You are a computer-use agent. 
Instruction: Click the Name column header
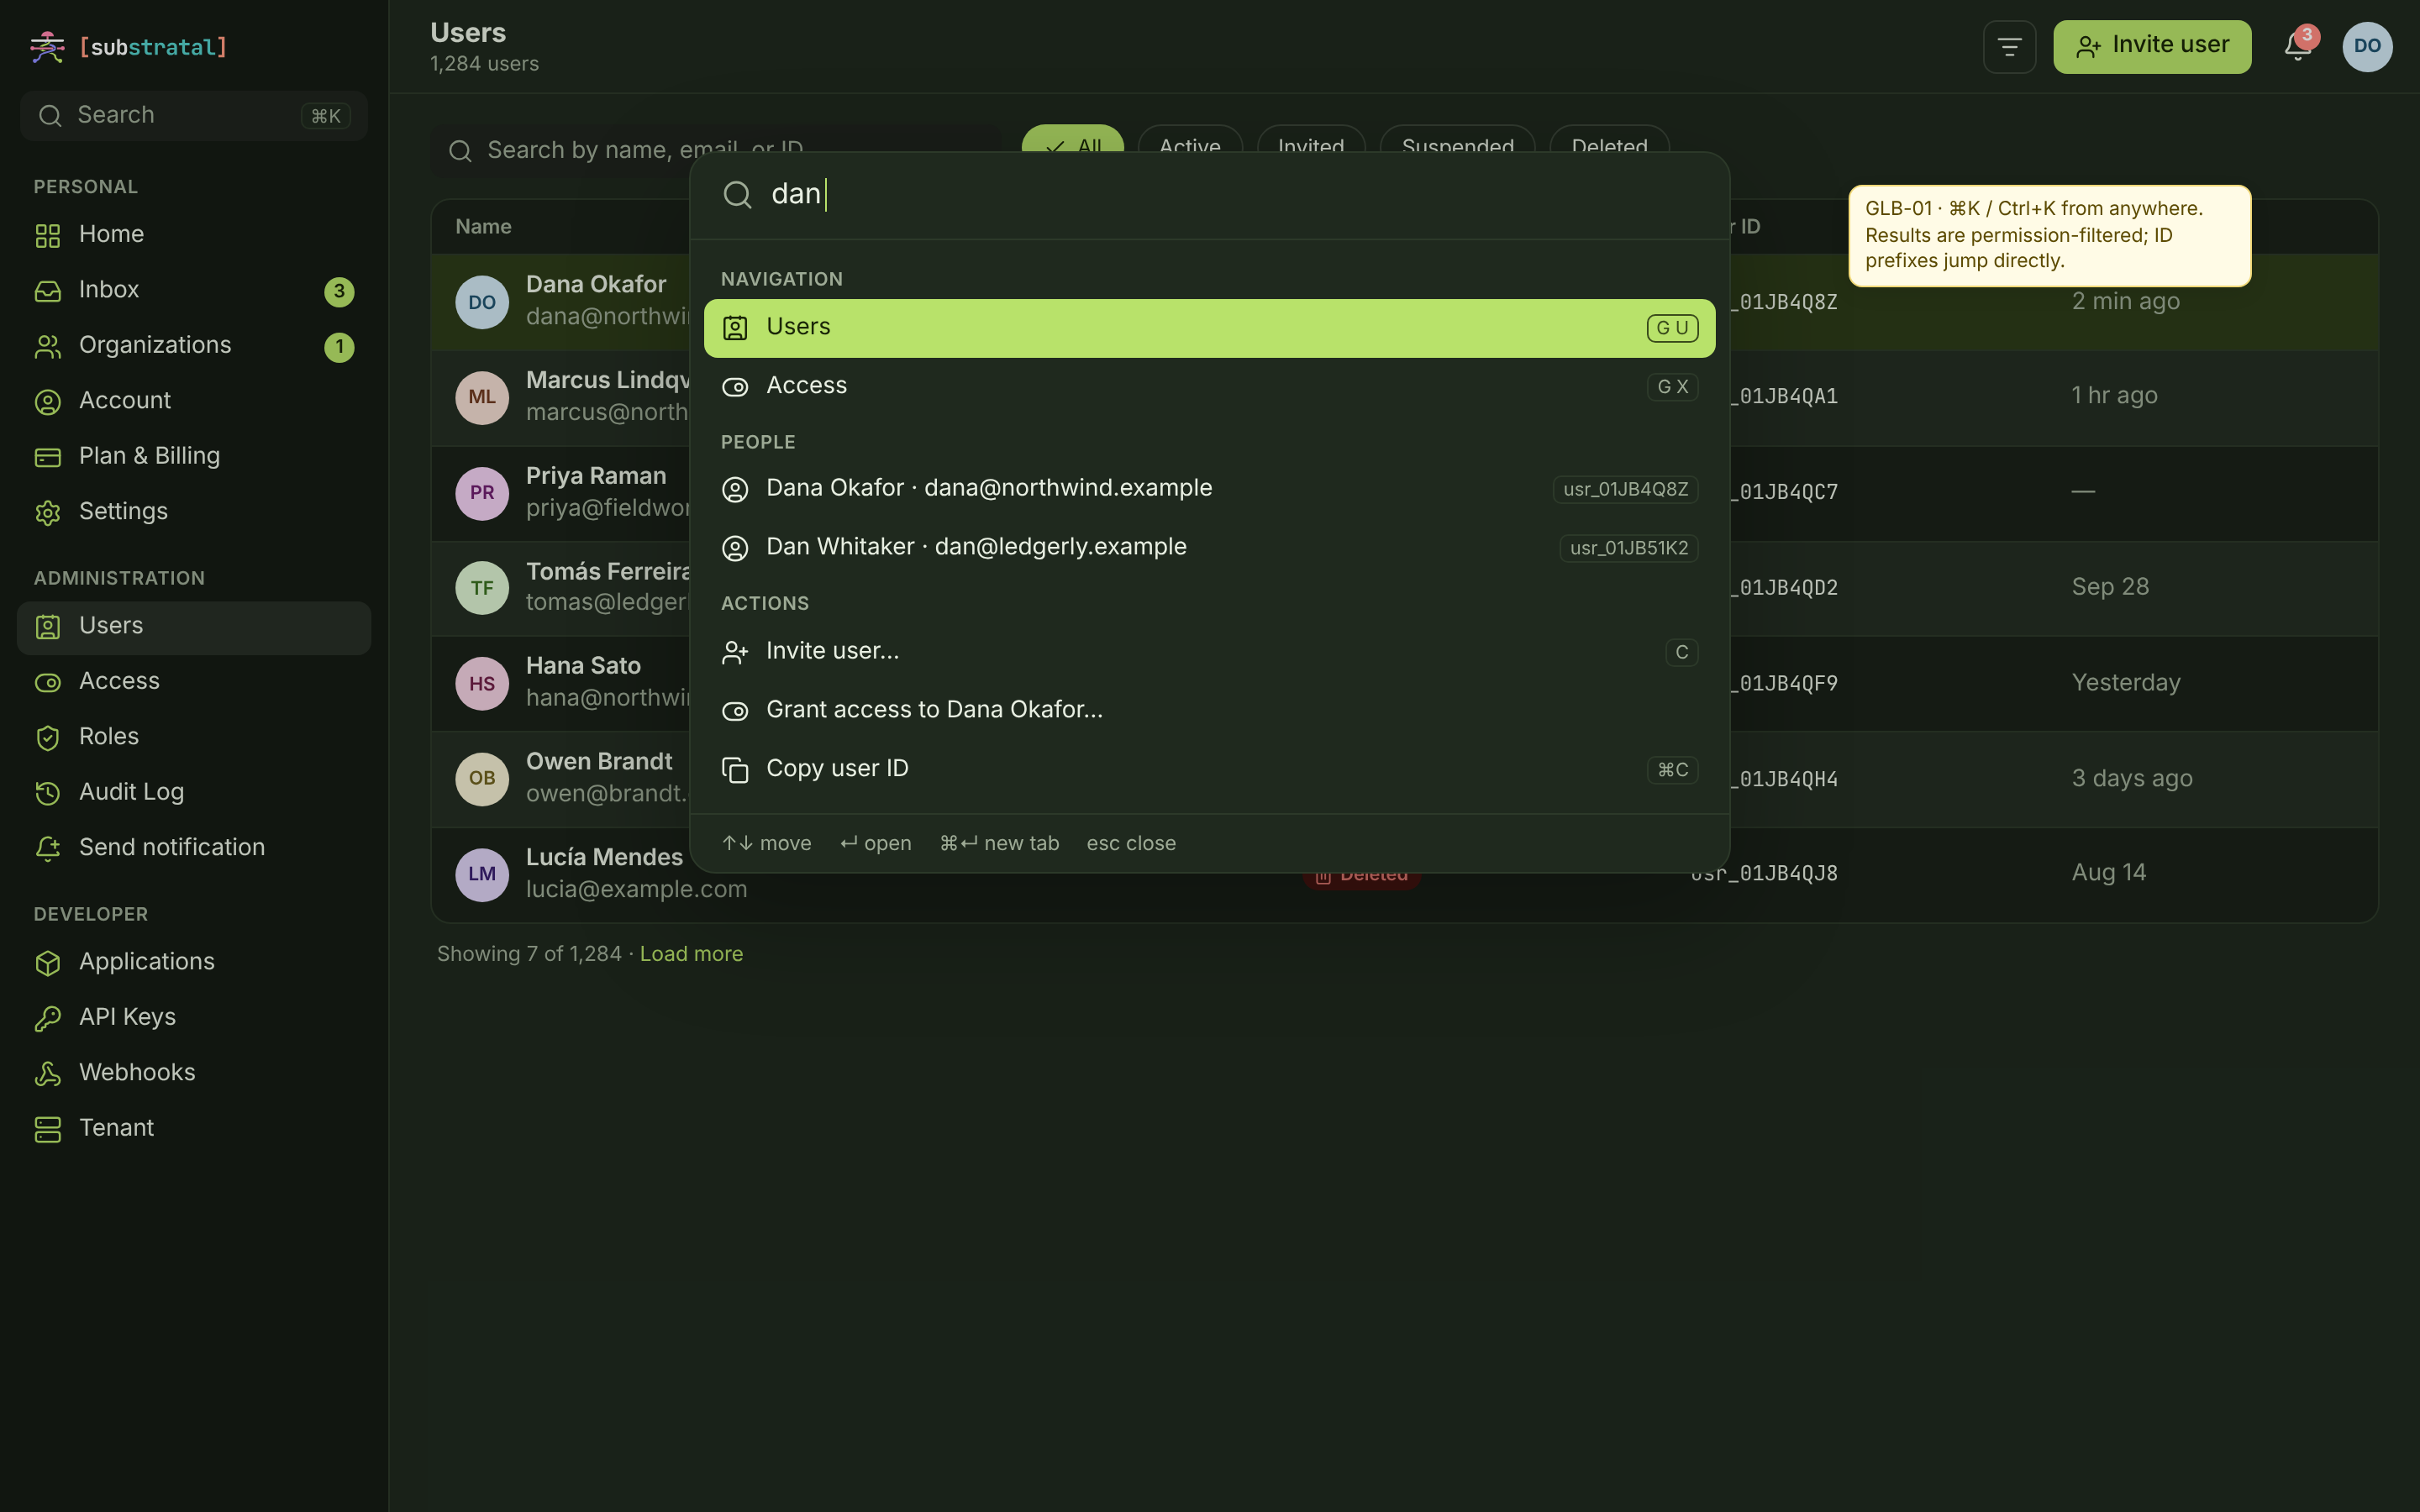(483, 227)
